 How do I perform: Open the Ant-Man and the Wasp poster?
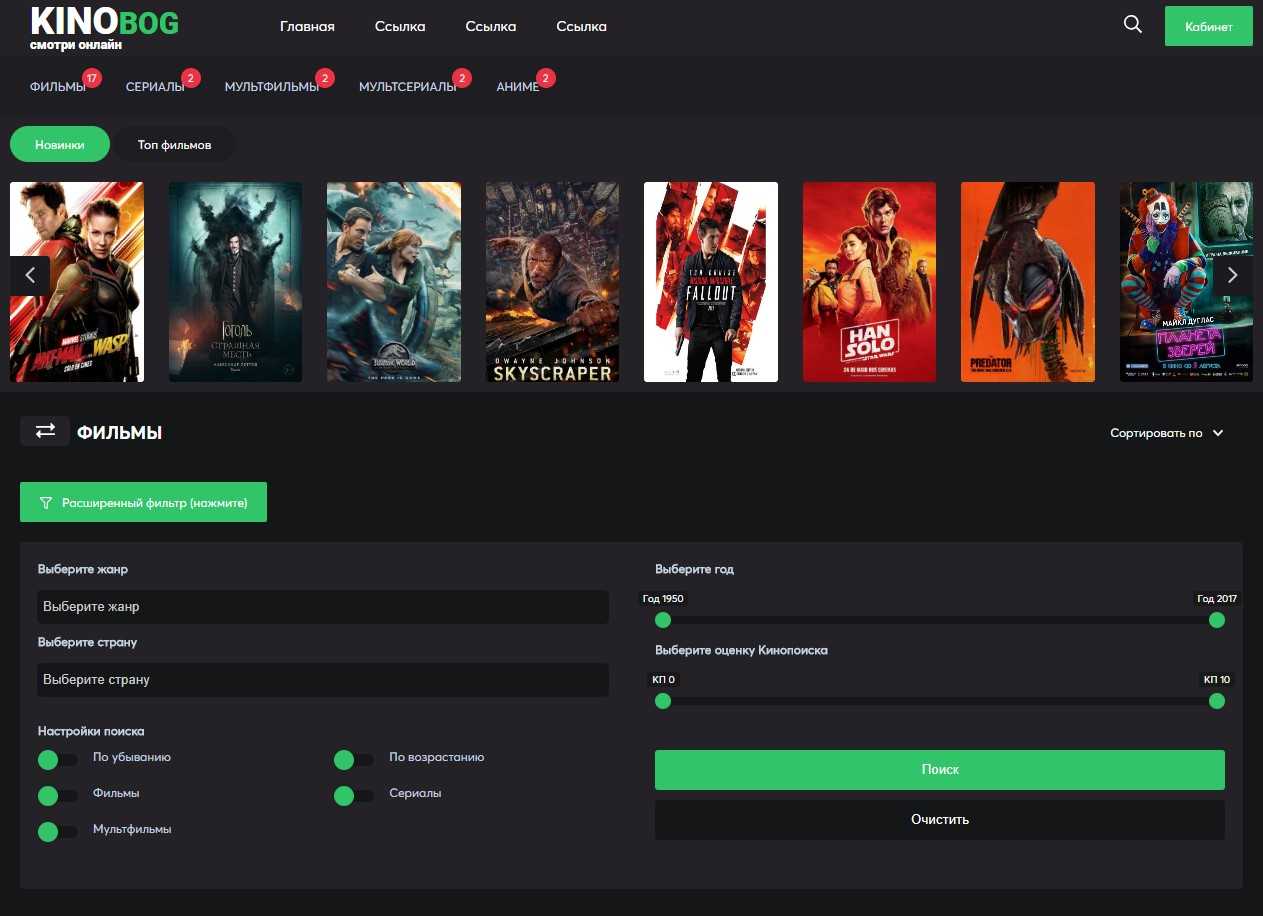pyautogui.click(x=77, y=282)
